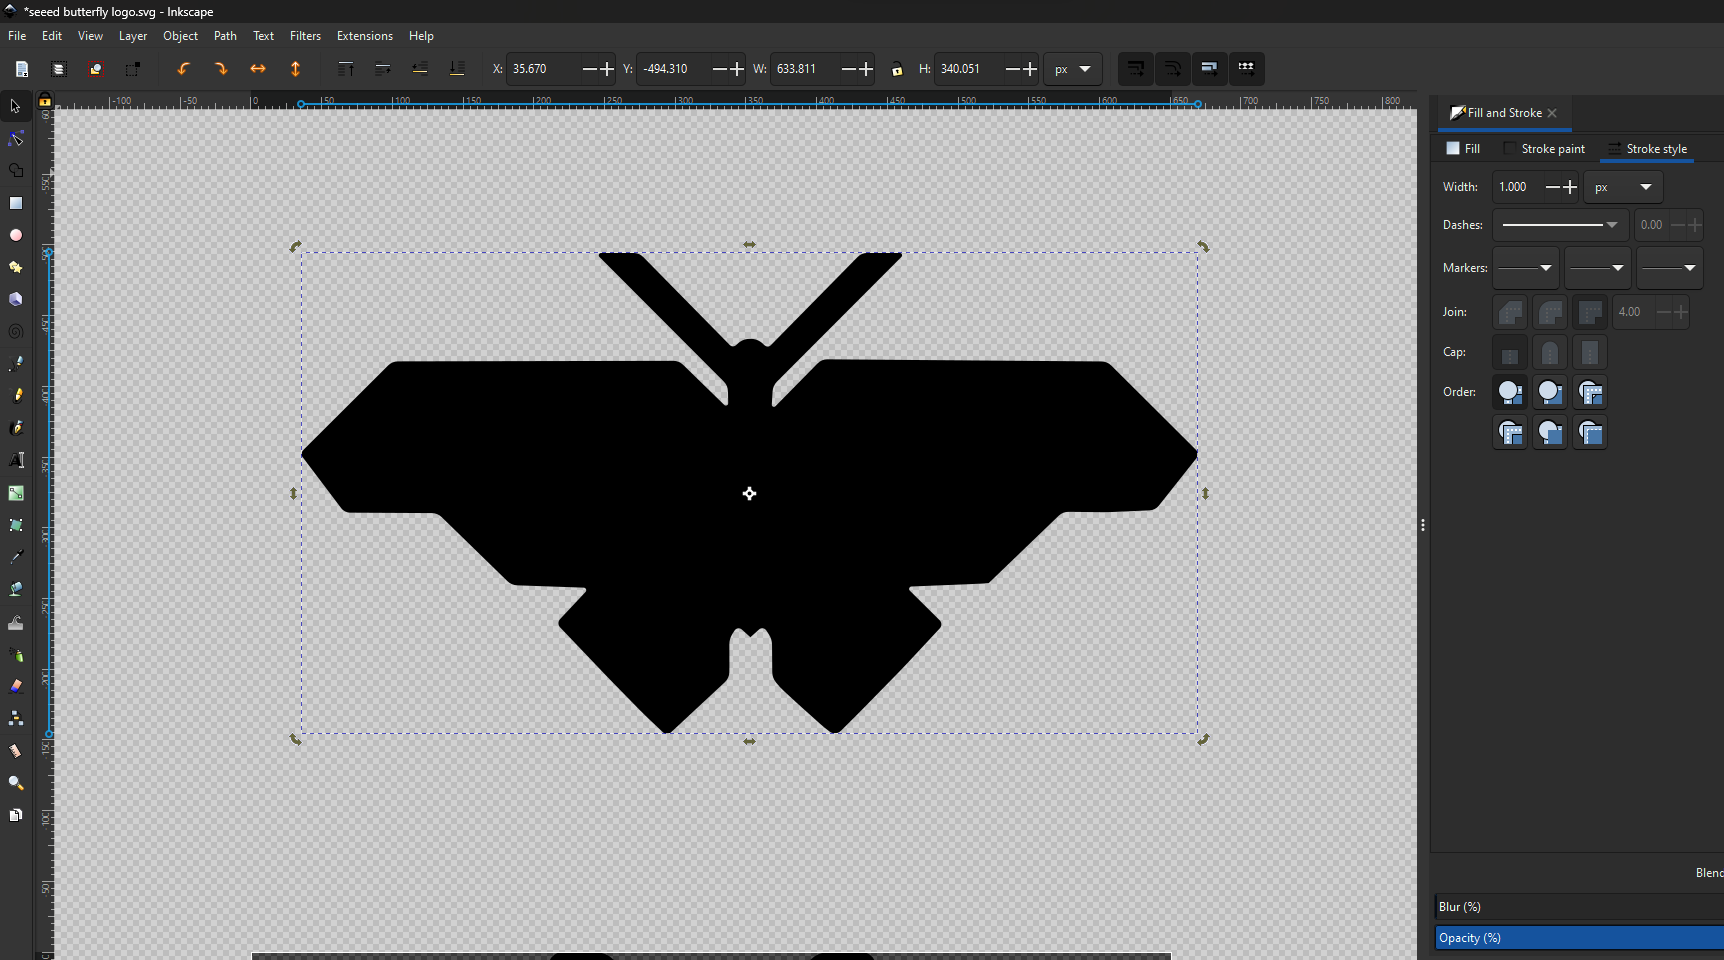Select the Selector arrow tool
Viewport: 1724px width, 960px height.
point(16,106)
